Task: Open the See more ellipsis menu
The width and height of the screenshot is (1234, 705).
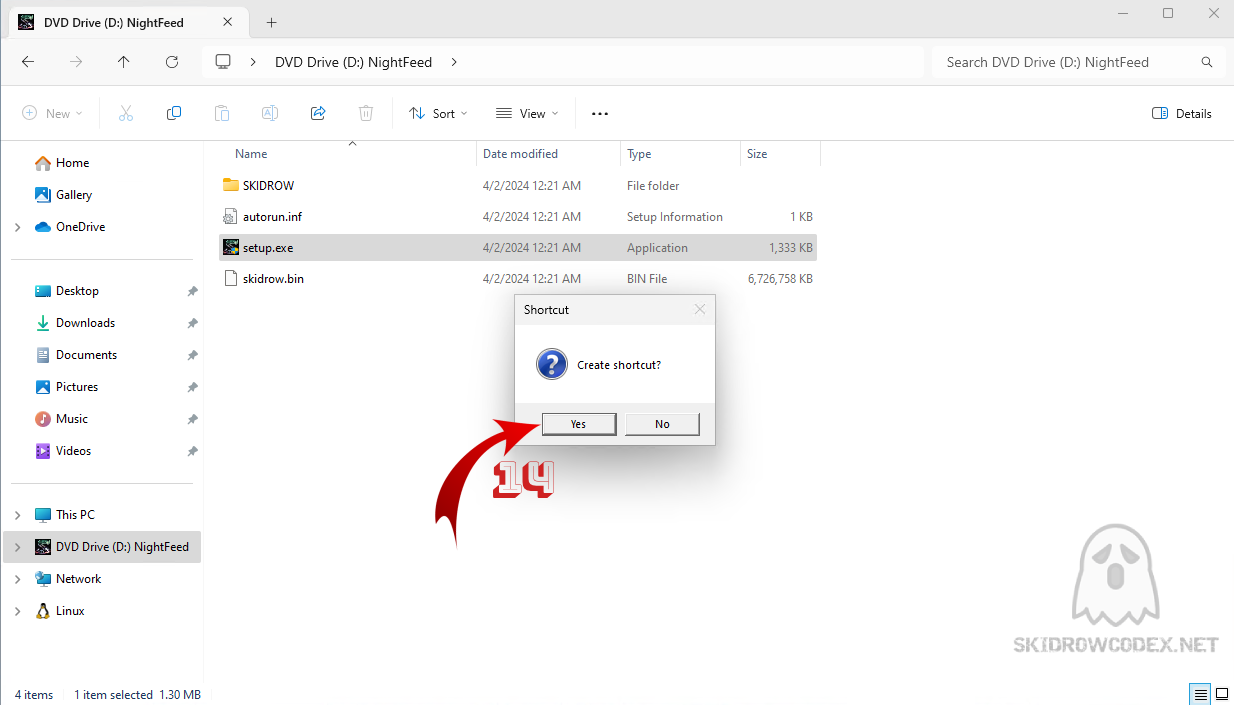Action: click(600, 113)
